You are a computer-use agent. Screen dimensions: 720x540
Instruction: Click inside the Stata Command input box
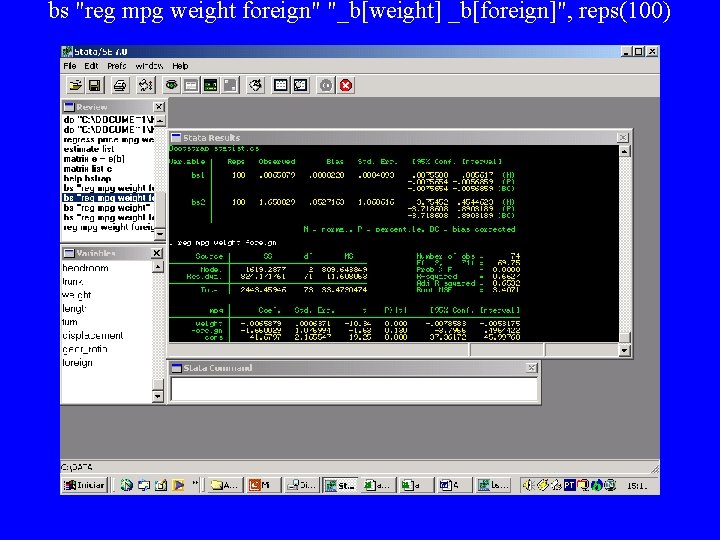(354, 389)
